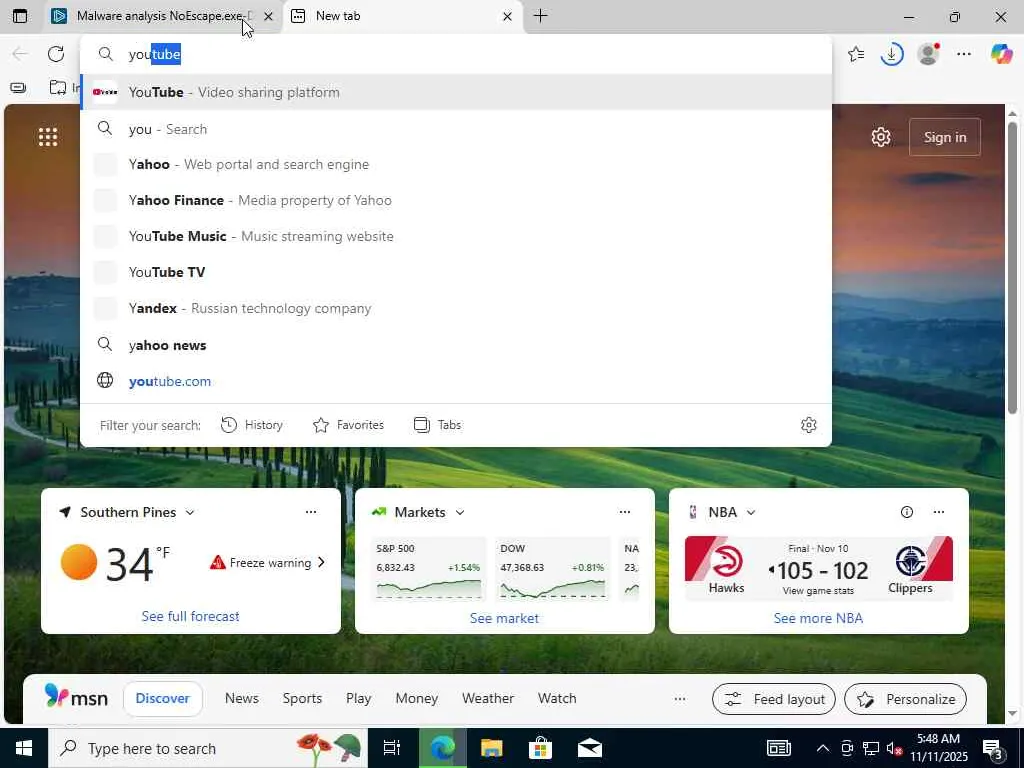Open the Sports feed tab
Image resolution: width=1024 pixels, height=768 pixels.
pos(302,699)
